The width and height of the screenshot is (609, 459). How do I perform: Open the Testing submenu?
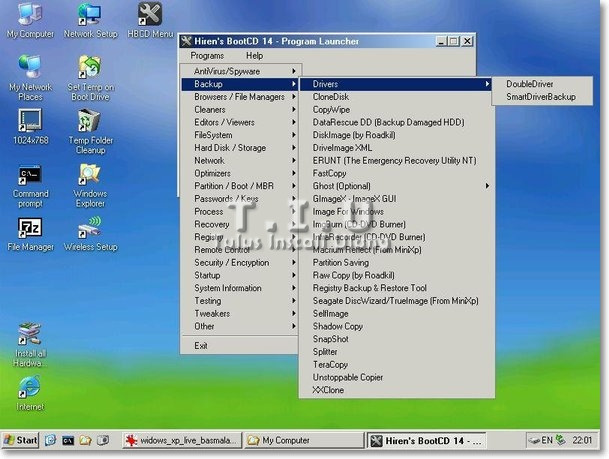240,301
